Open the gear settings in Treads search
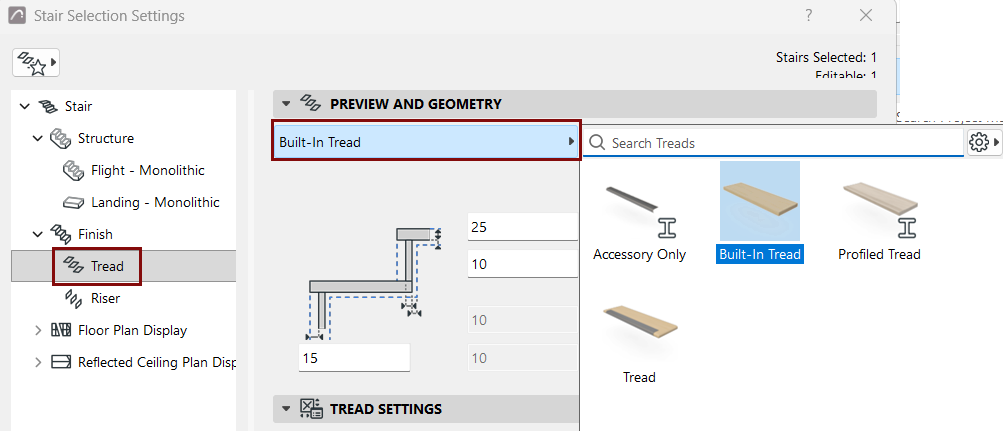 click(x=983, y=143)
